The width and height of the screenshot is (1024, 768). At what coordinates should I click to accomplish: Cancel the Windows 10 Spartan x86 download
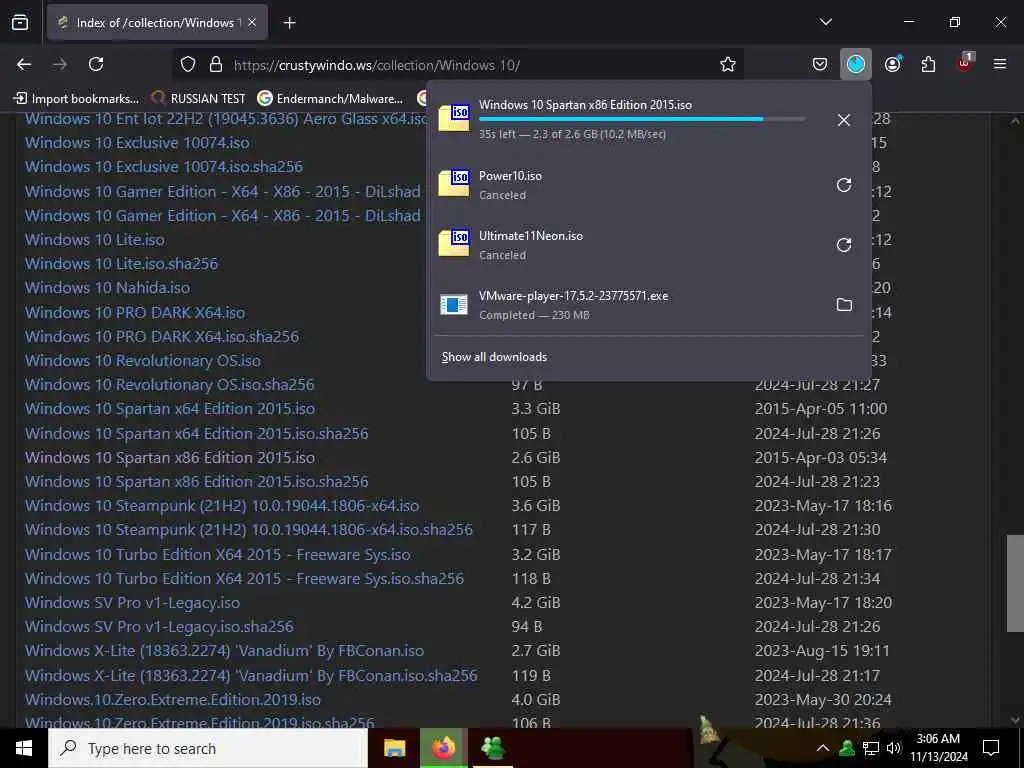844,120
